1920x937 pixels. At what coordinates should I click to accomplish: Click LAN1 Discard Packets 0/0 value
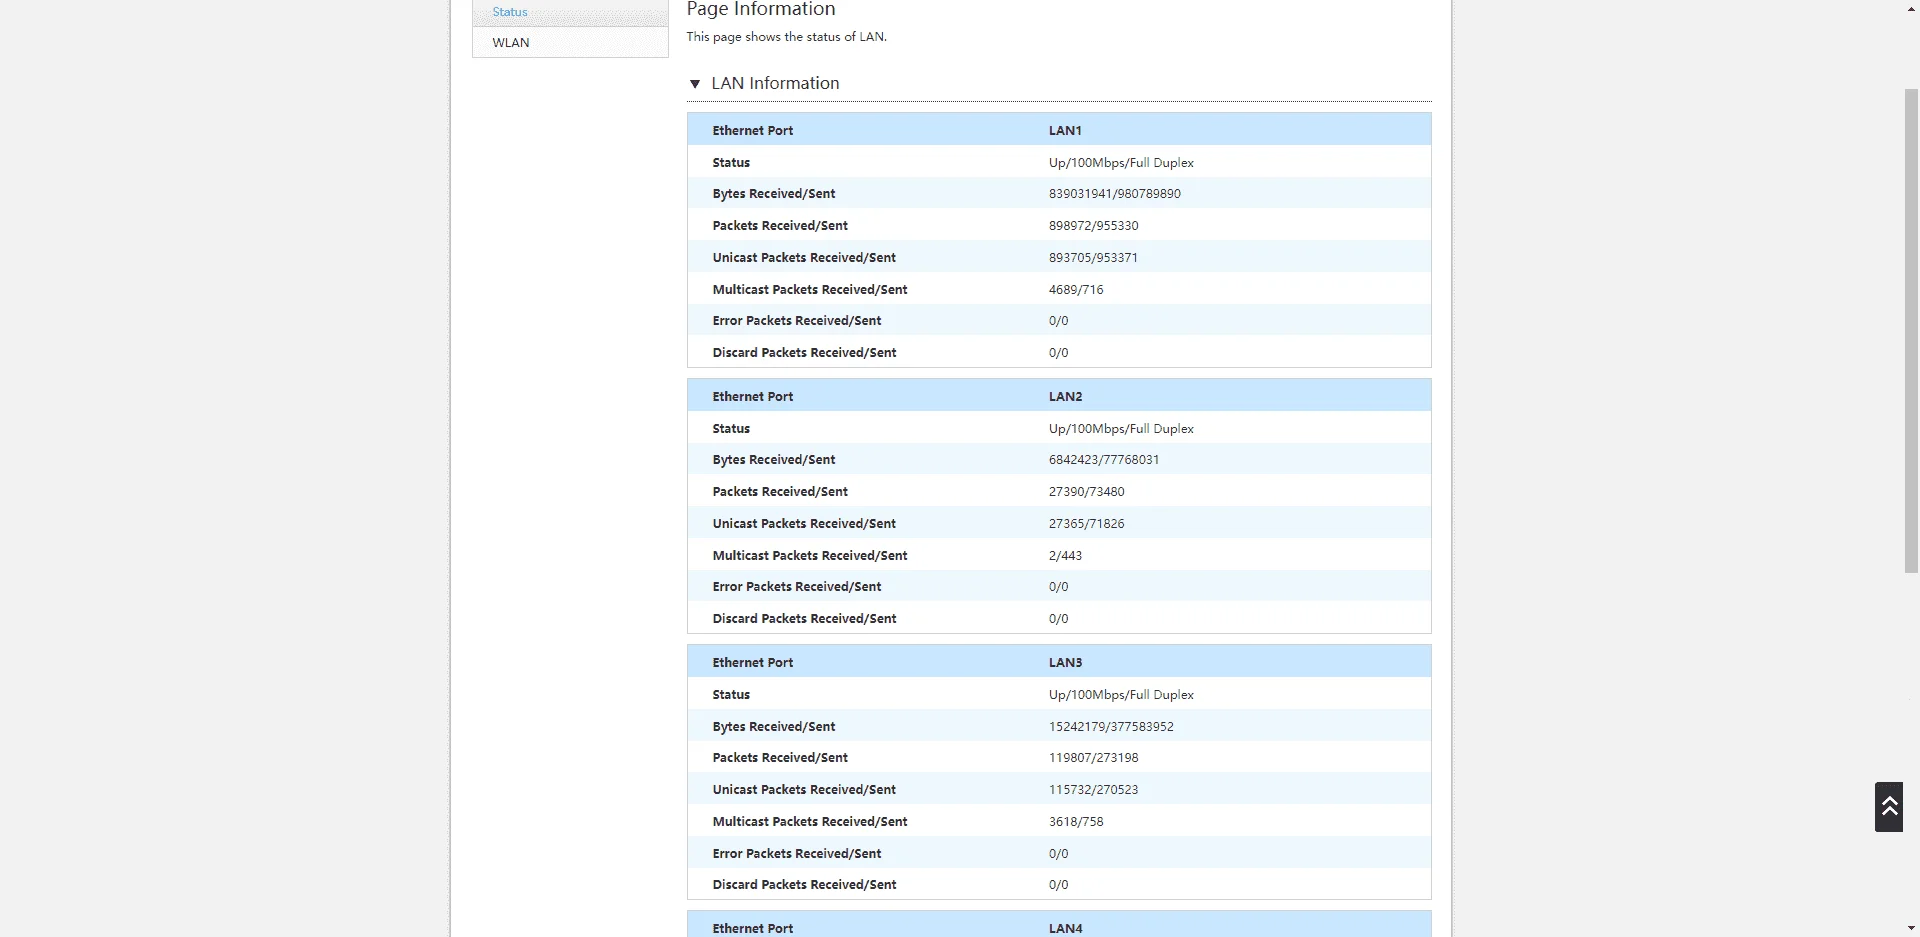[1058, 353]
